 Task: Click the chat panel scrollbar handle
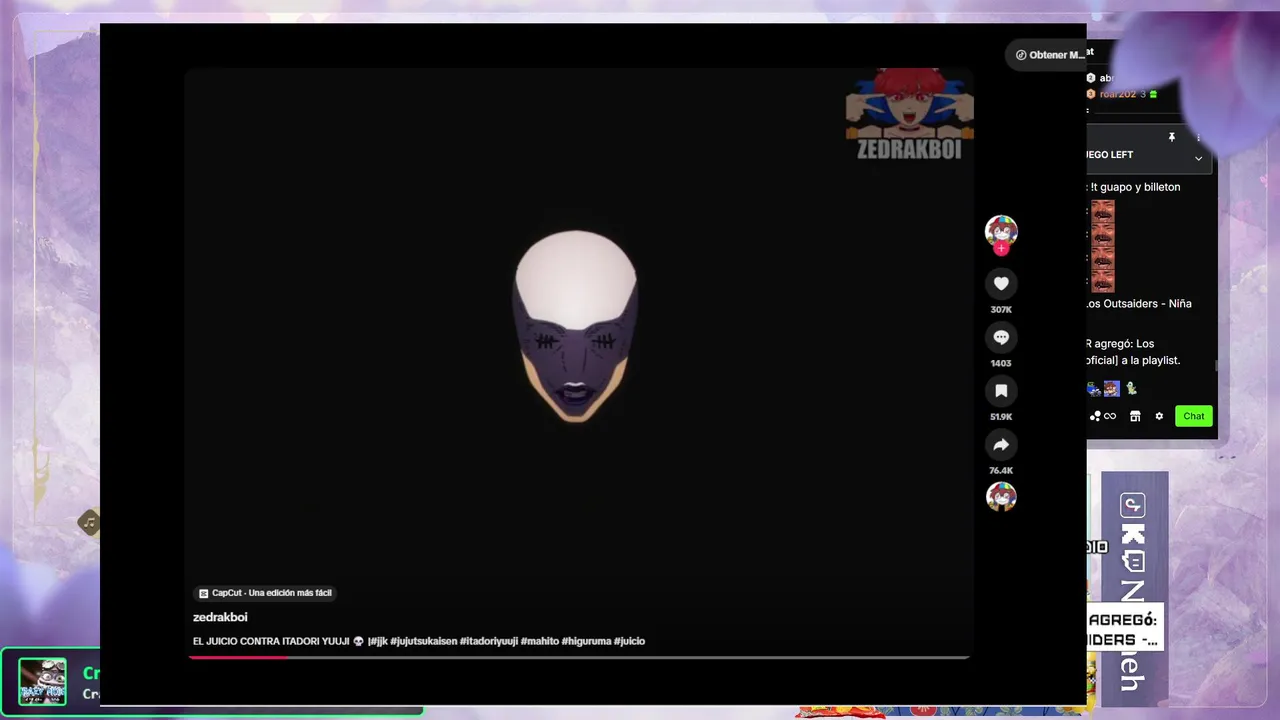[x=1216, y=366]
